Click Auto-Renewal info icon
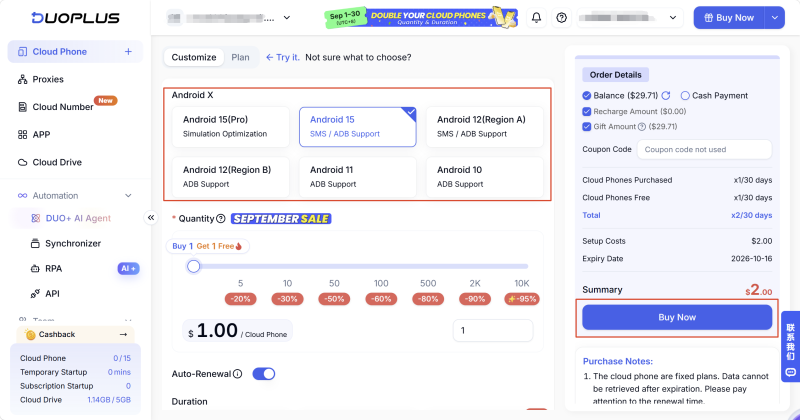Image resolution: width=800 pixels, height=420 pixels. click(237, 374)
